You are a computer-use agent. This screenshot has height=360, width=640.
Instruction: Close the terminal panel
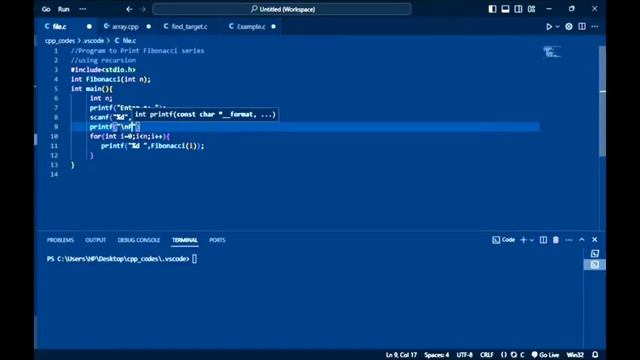click(595, 240)
